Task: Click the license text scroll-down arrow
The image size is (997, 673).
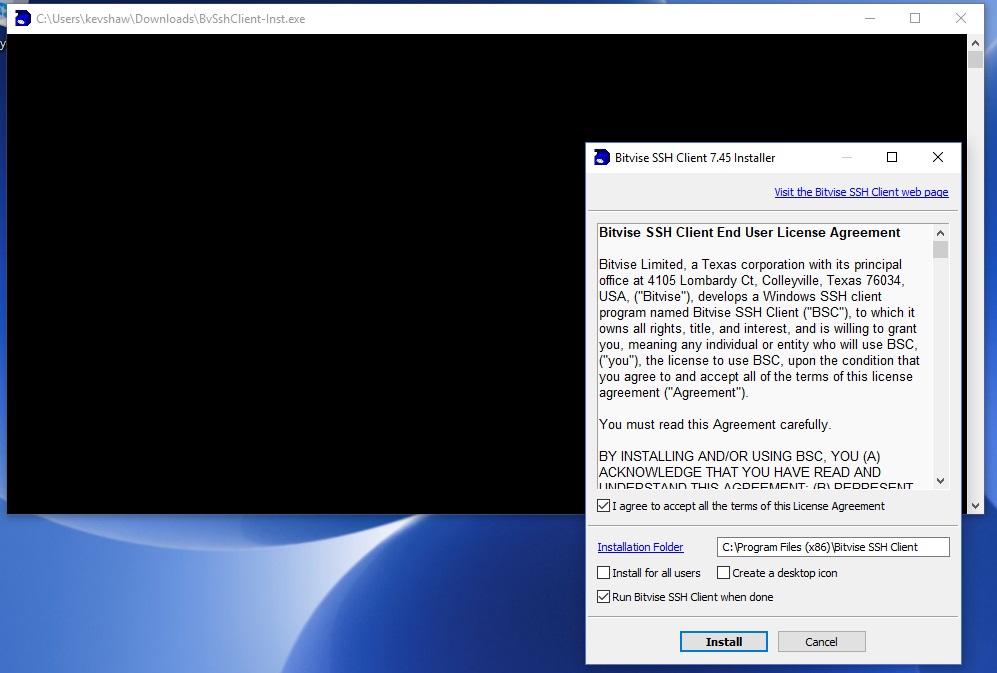Action: (x=940, y=481)
